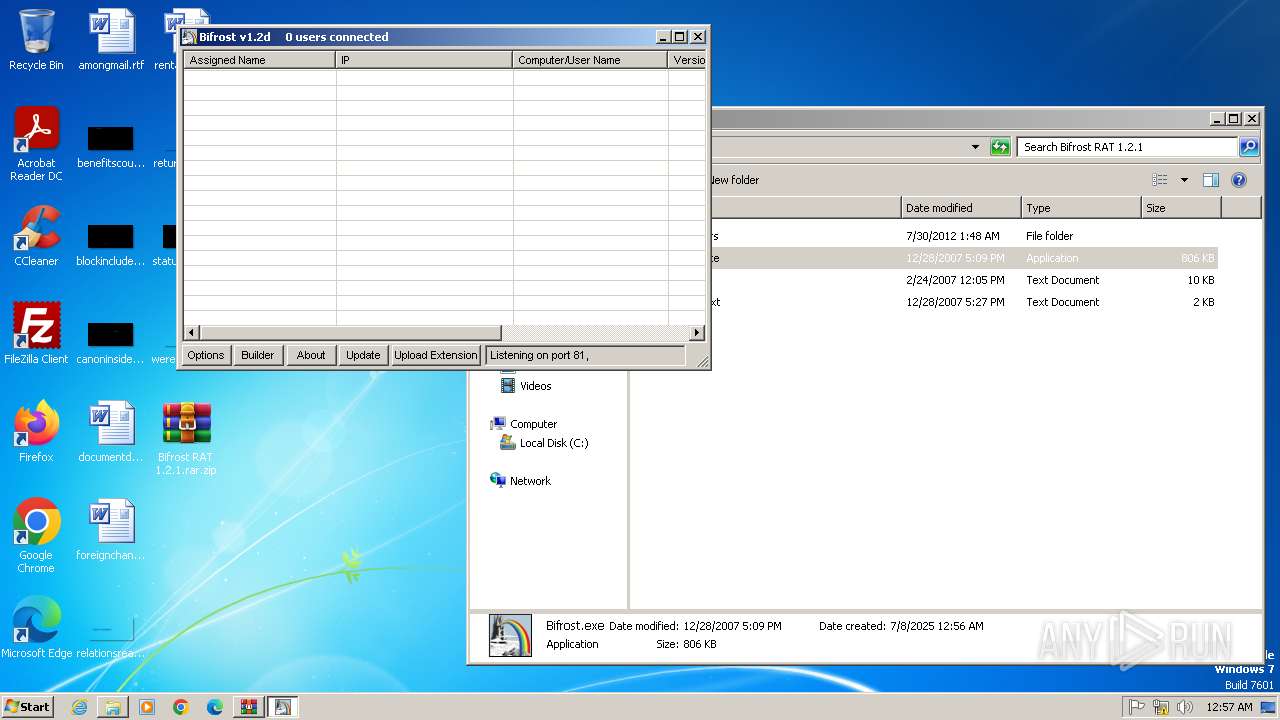Select the canoninside... desktop file
This screenshot has width=1280, height=720.
[111, 342]
